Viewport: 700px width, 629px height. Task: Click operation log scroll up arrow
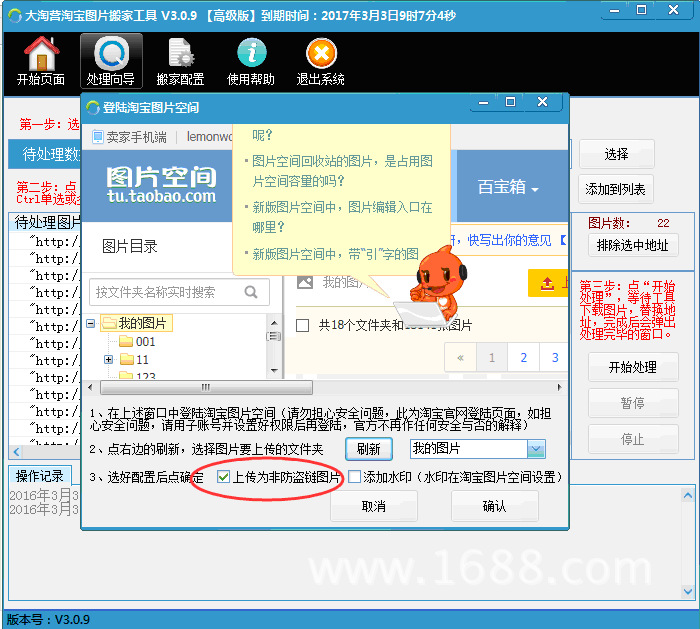tap(688, 495)
